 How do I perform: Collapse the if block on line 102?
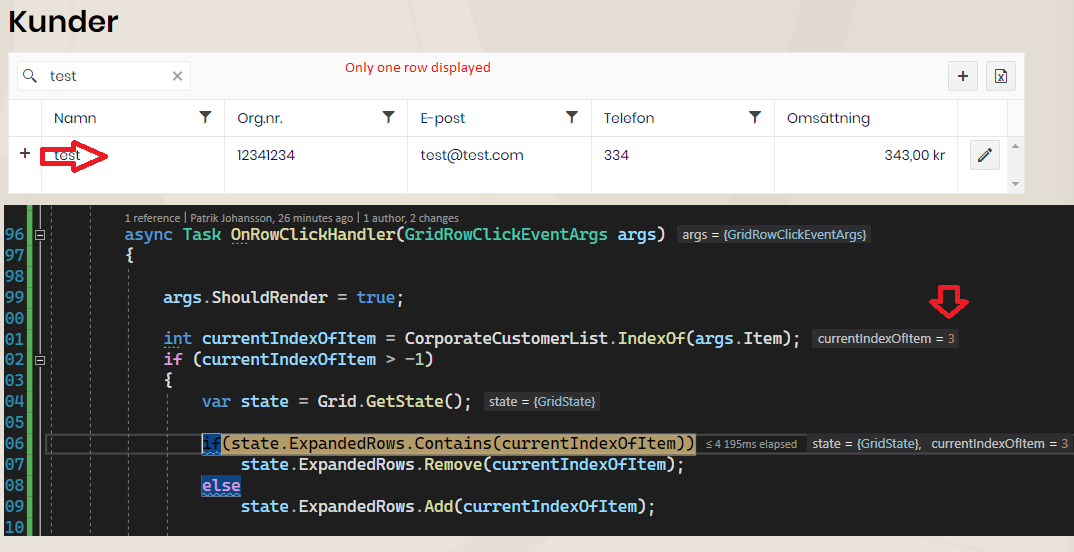(40, 360)
